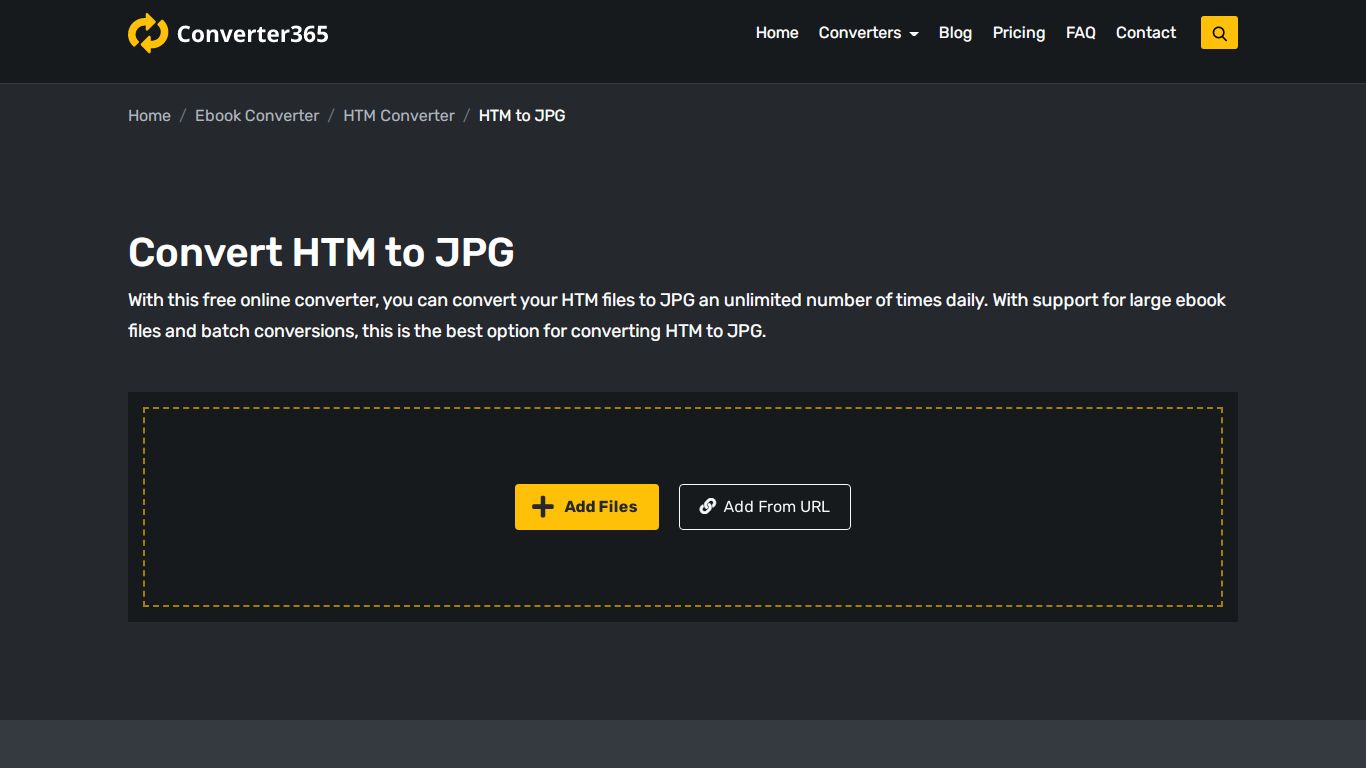Click the Convert HTM to JPG heading

pyautogui.click(x=321, y=253)
